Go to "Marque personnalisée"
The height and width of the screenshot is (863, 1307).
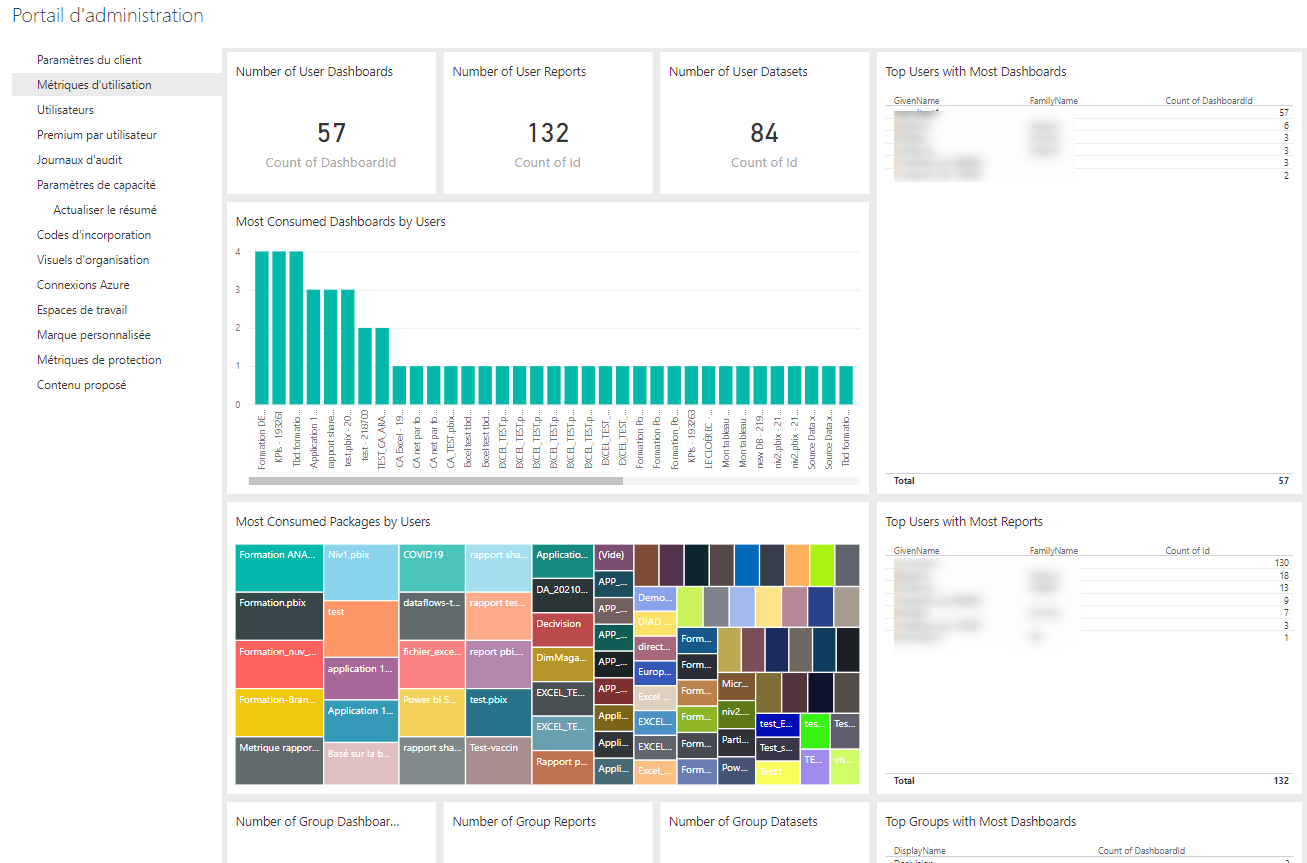click(92, 334)
